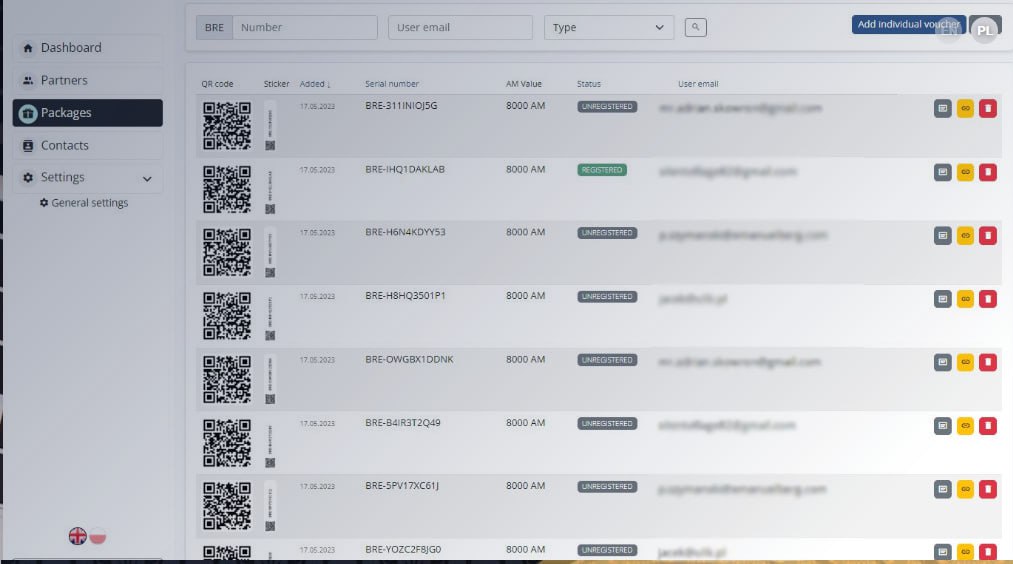Image resolution: width=1013 pixels, height=564 pixels.
Task: Open the Type dropdown filter
Action: pos(609,28)
